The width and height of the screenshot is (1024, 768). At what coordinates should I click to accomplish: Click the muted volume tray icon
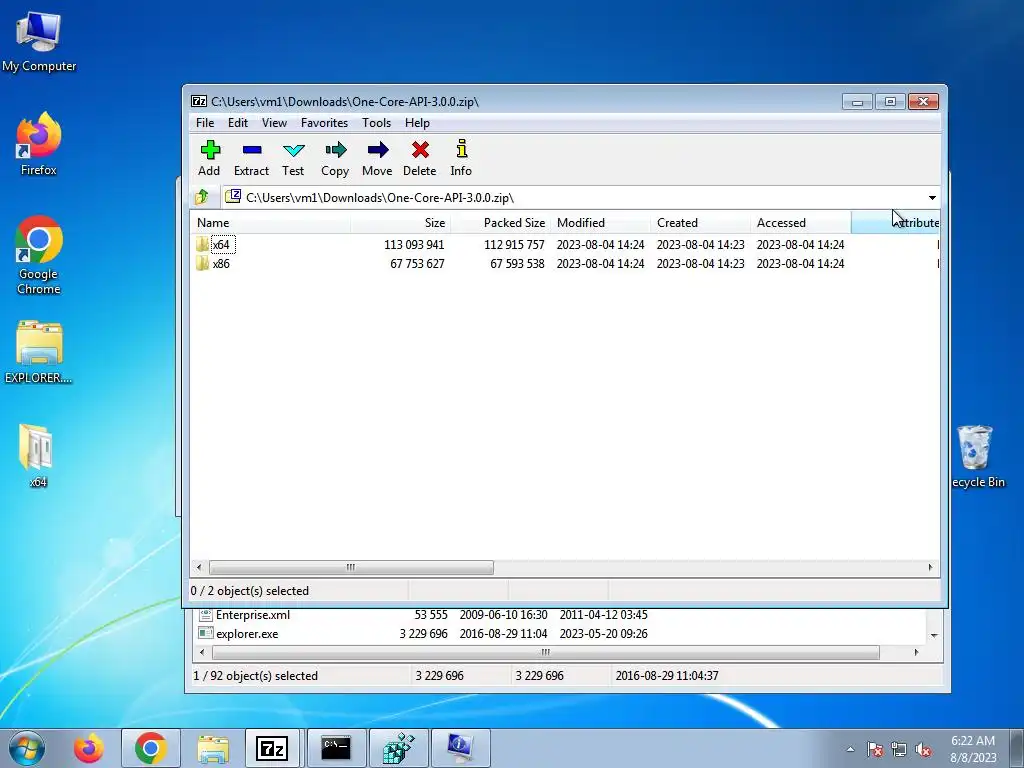[923, 749]
